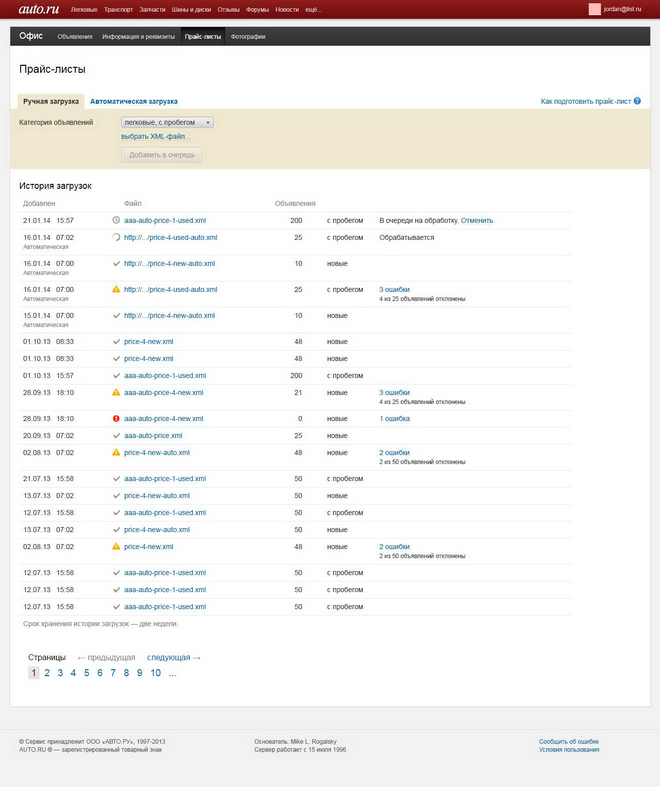Click the user avatar in header
660x787 pixels.
594,9
